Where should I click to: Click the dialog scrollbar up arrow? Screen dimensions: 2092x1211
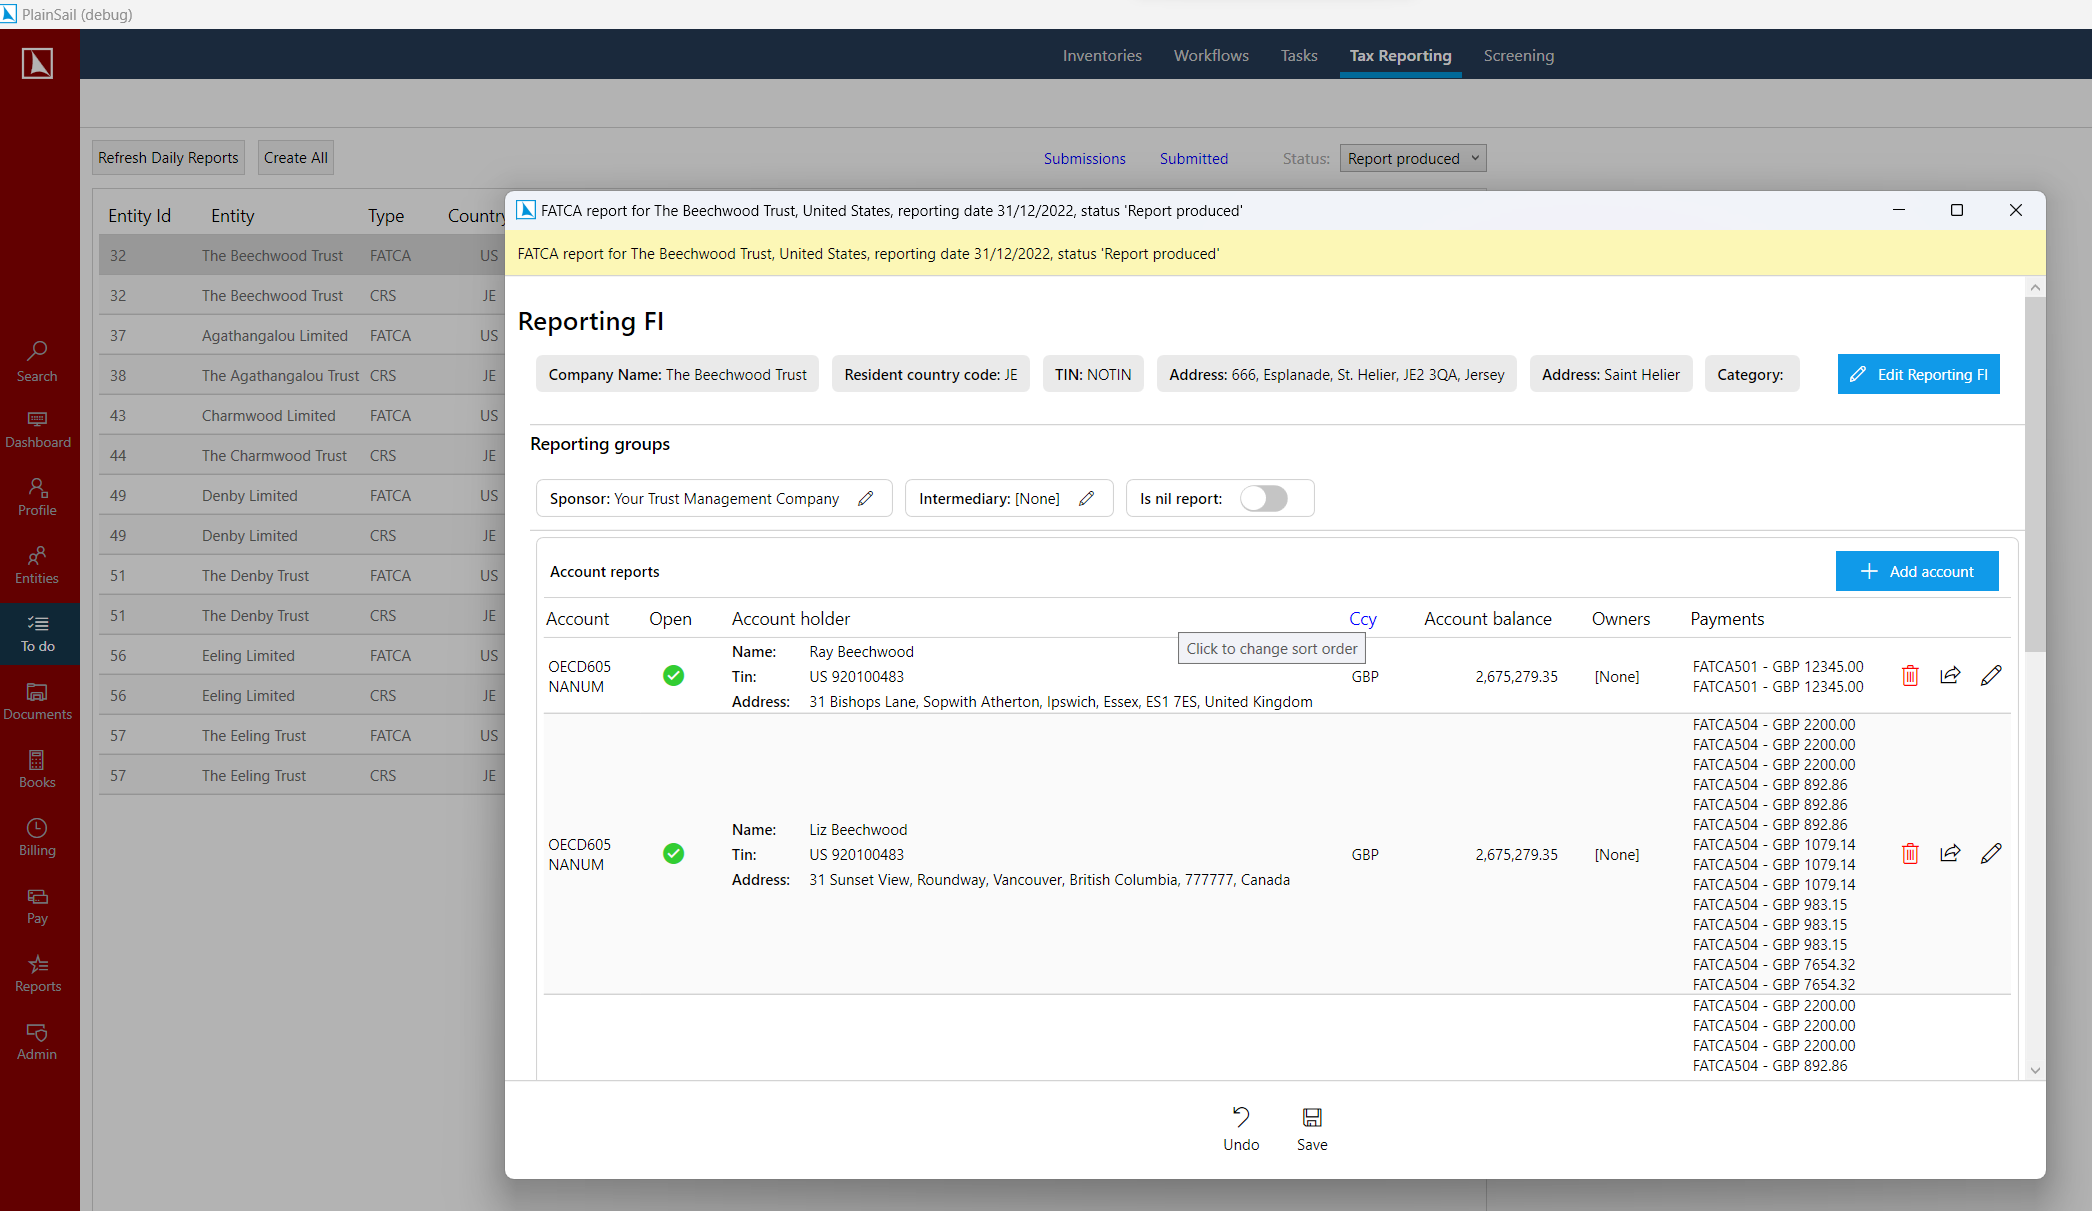coord(2035,288)
